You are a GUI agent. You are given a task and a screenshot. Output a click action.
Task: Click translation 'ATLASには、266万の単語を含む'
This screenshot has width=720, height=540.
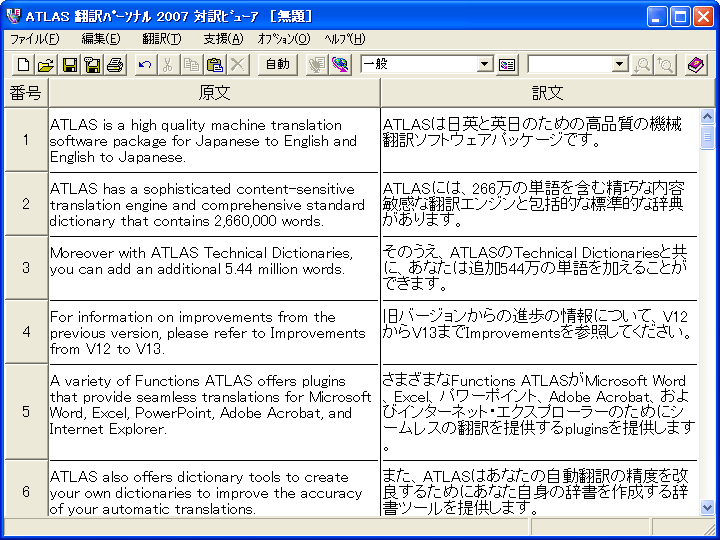(x=492, y=189)
